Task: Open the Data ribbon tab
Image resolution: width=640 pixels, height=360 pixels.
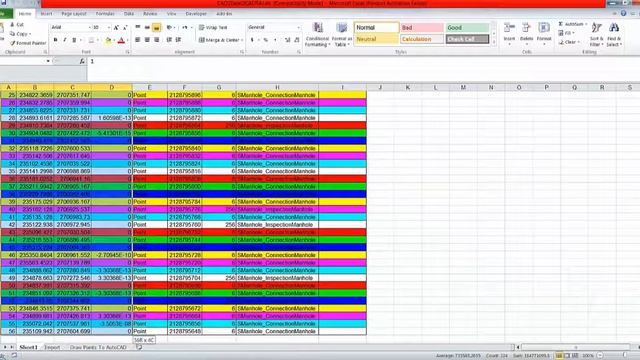Action: 129,13
